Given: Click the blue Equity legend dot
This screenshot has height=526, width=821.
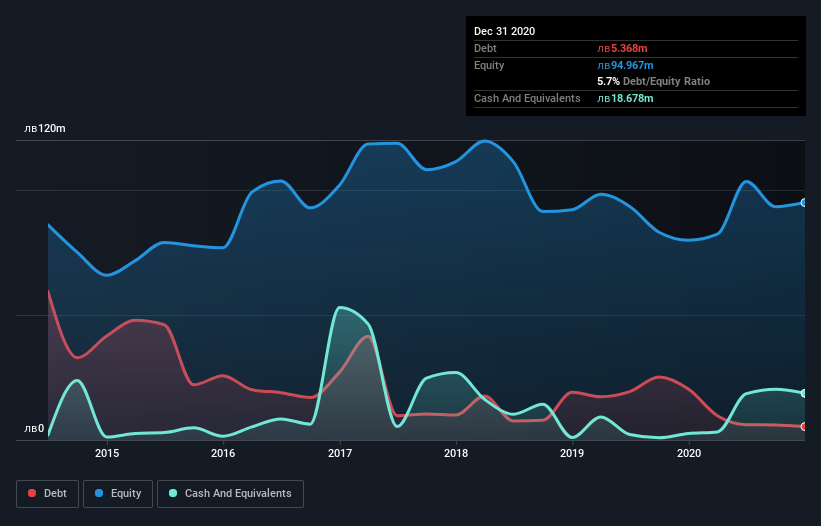Looking at the screenshot, I should coord(99,494).
